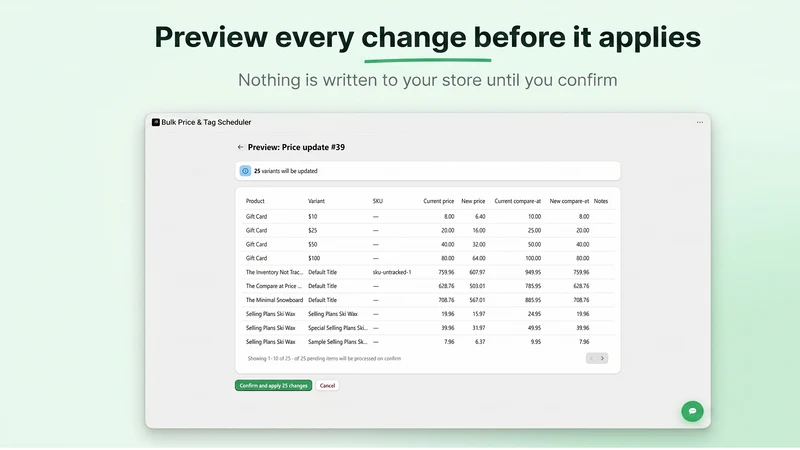Click the Variant column header
The width and height of the screenshot is (800, 450).
(316, 201)
